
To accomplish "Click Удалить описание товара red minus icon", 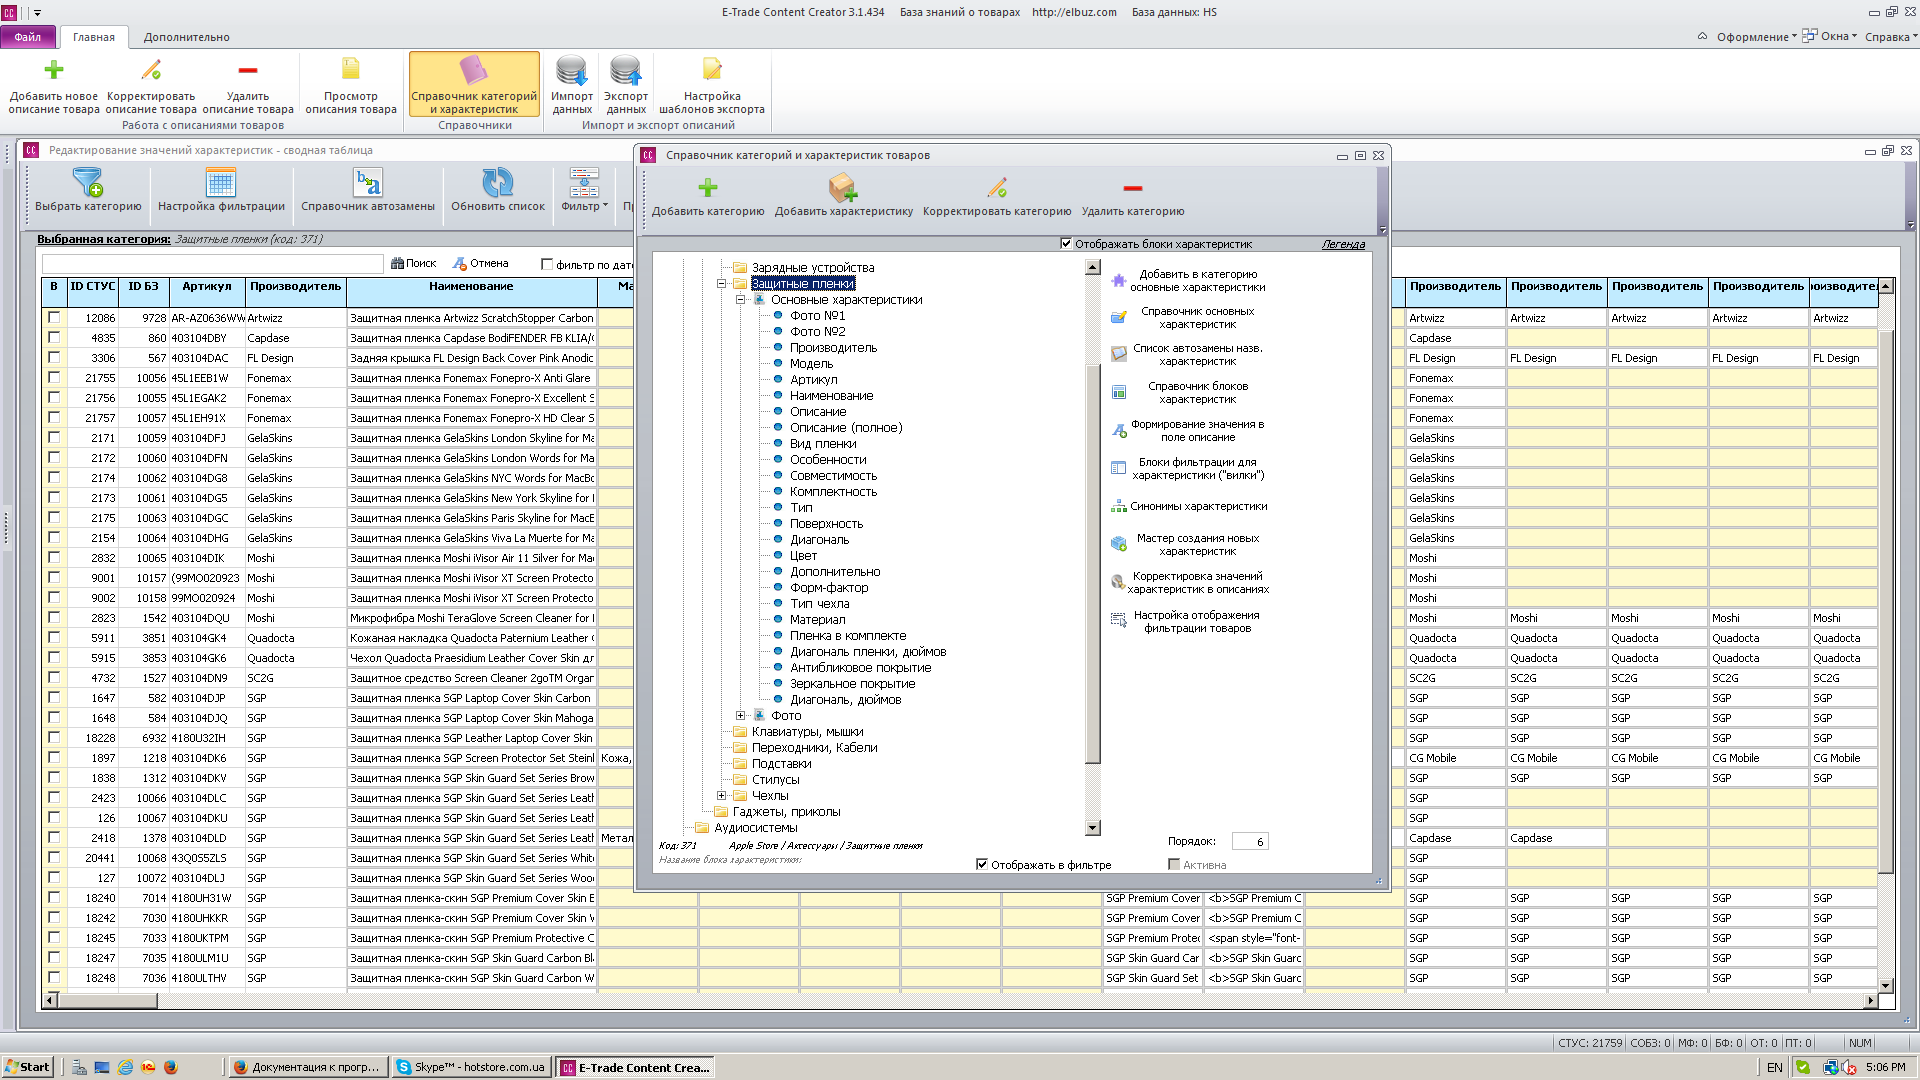I will pyautogui.click(x=248, y=70).
